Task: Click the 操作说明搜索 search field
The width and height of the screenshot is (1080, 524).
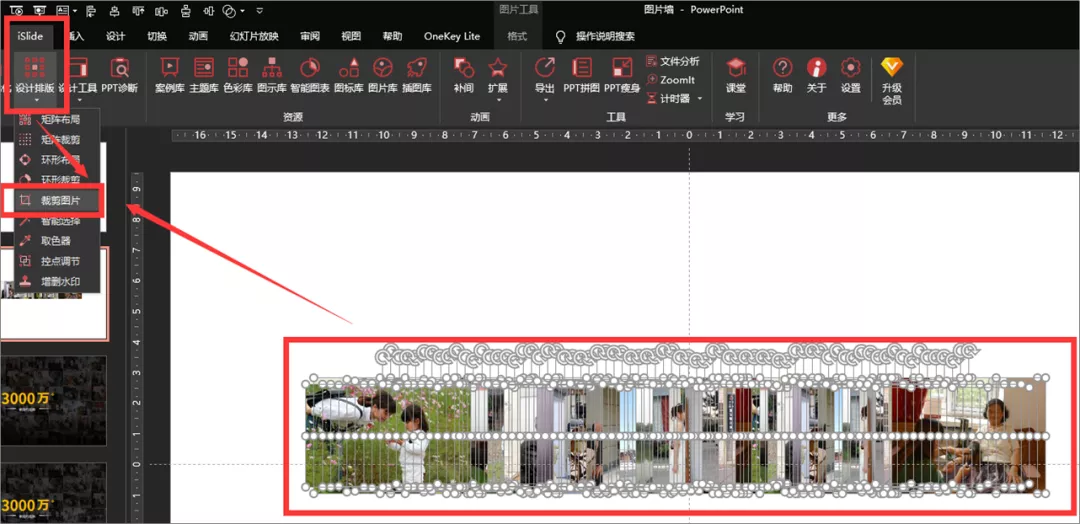Action: pyautogui.click(x=605, y=36)
